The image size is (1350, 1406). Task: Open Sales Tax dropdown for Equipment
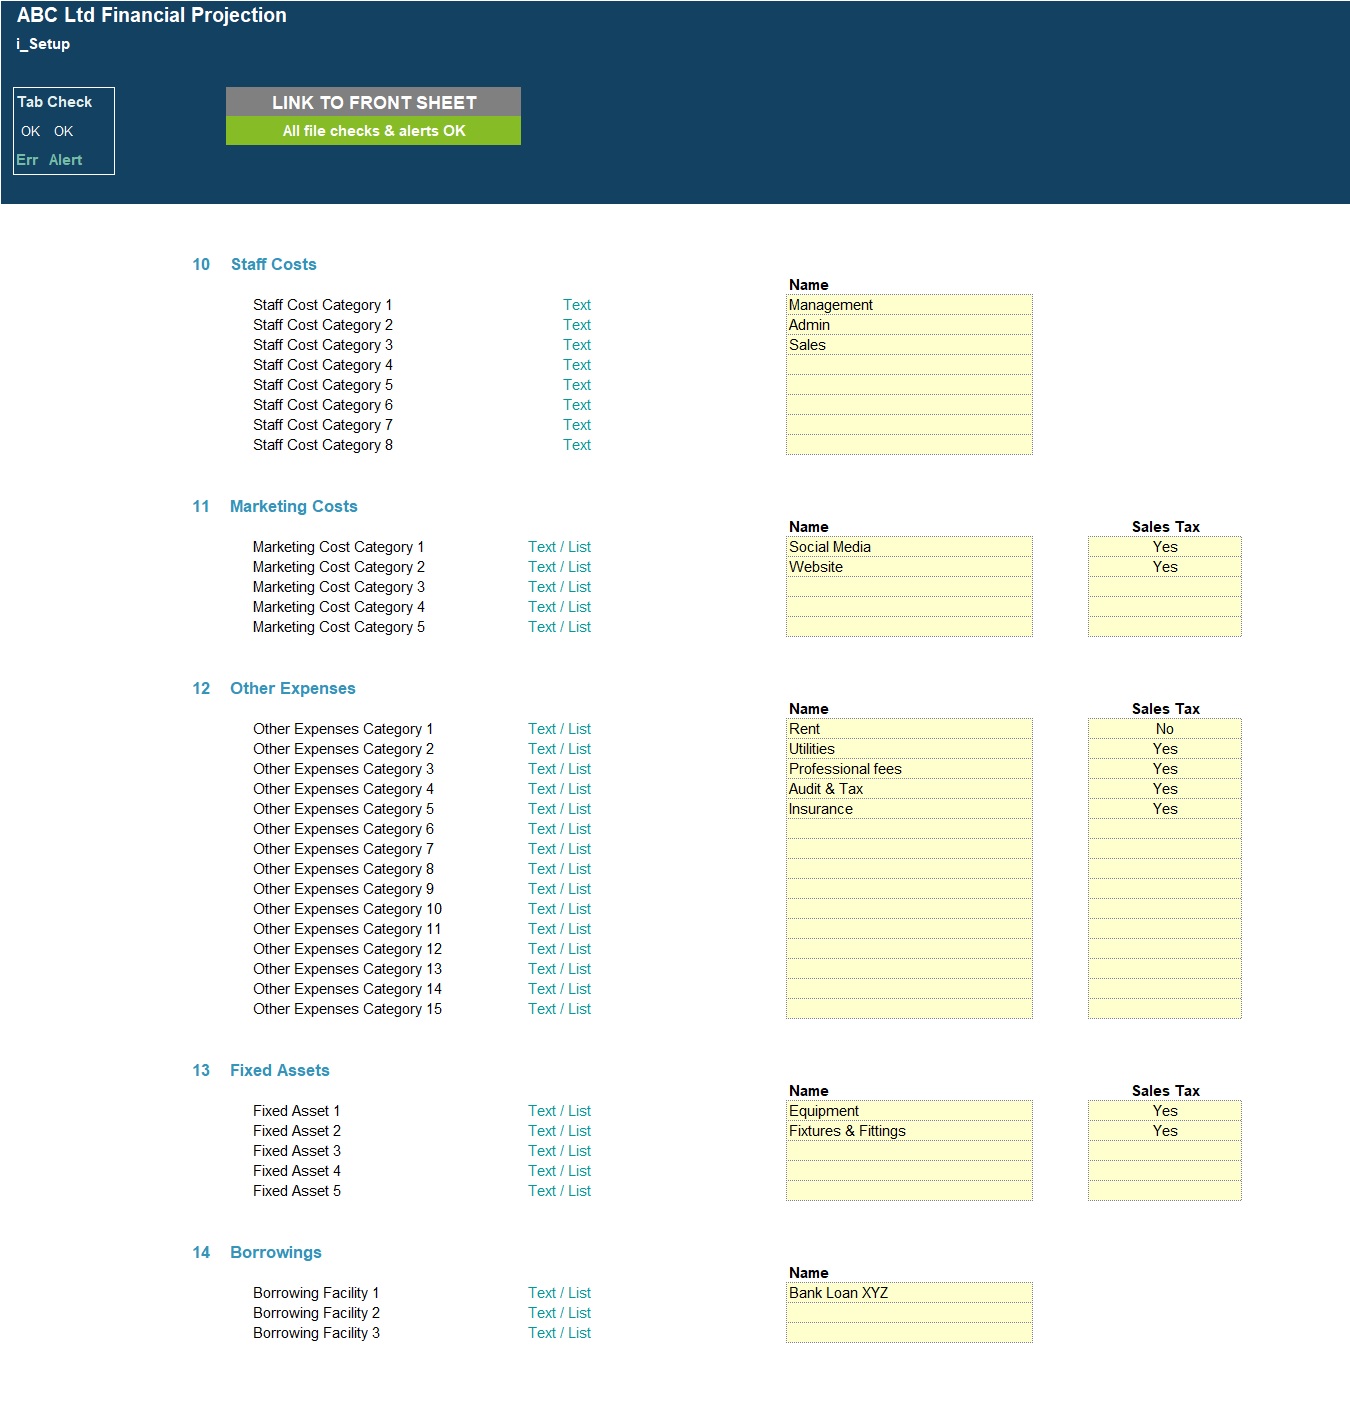click(1165, 1111)
